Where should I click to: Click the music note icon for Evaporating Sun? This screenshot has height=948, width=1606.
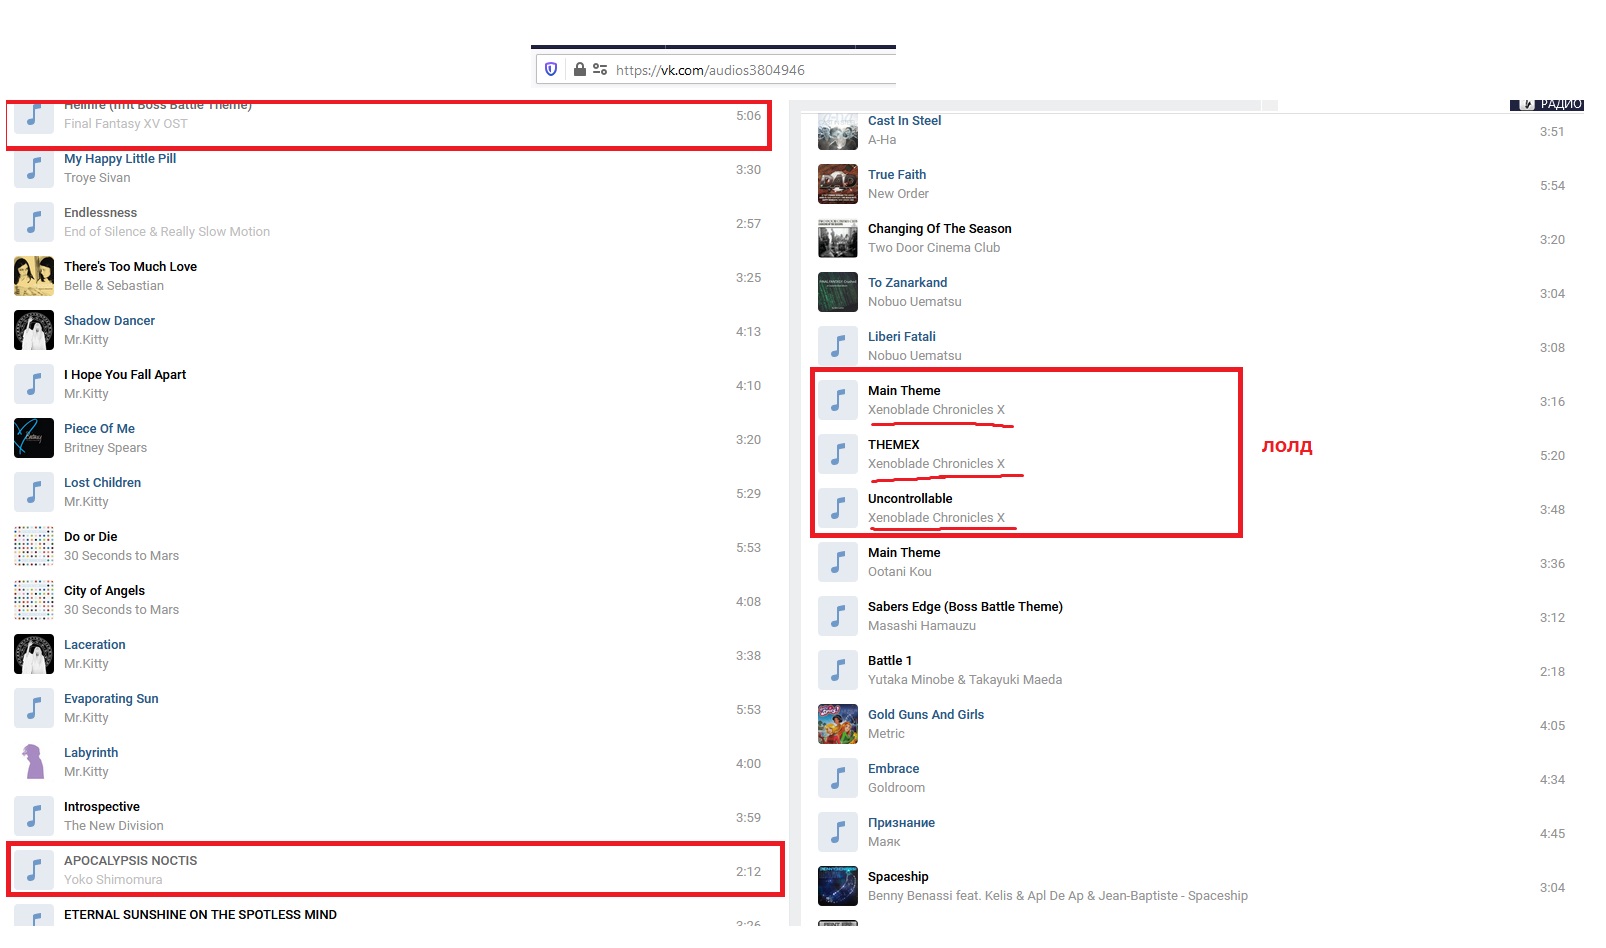pyautogui.click(x=34, y=709)
